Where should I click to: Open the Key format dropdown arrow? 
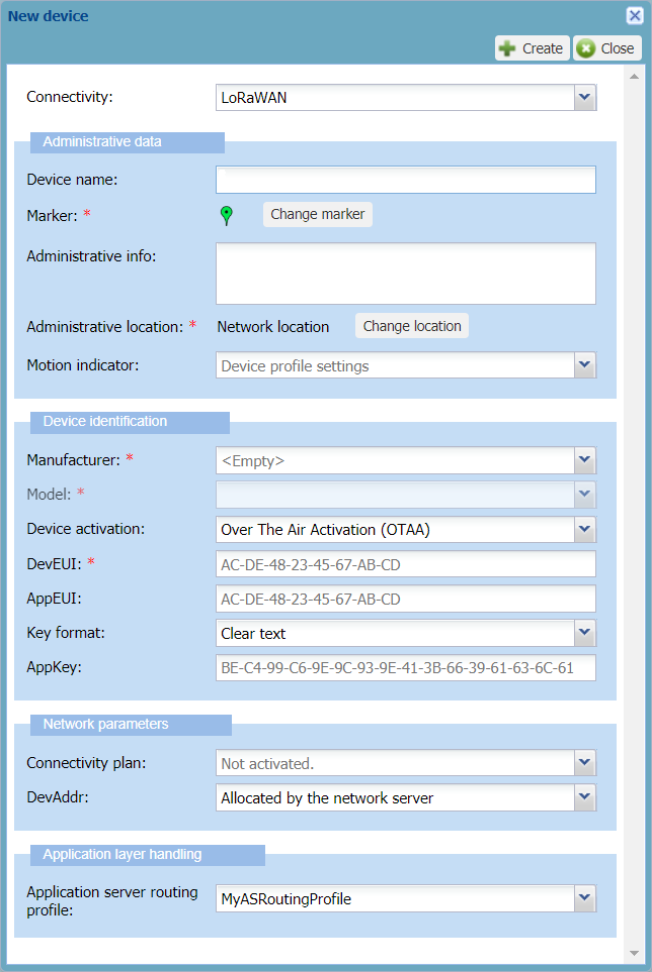click(x=584, y=633)
